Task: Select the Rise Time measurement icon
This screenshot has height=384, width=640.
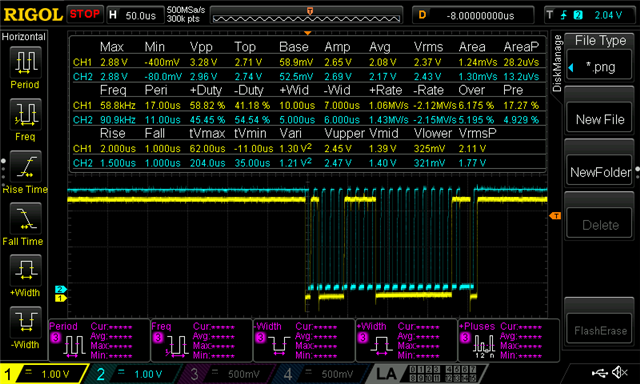Action: pyautogui.click(x=25, y=166)
